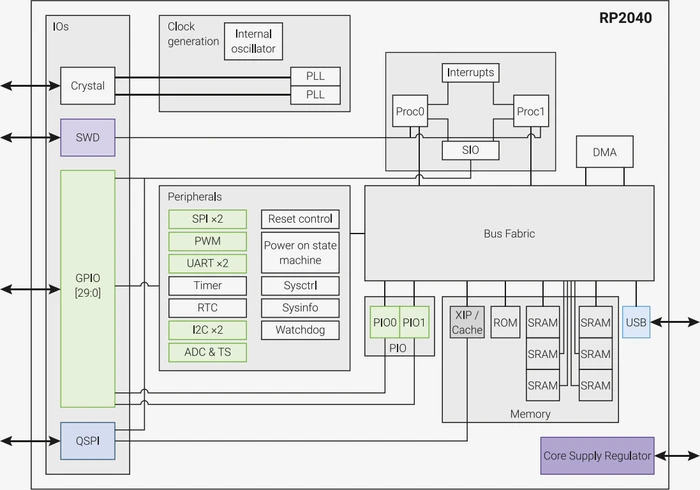Click the green GPIO [29:0] block

(x=88, y=289)
